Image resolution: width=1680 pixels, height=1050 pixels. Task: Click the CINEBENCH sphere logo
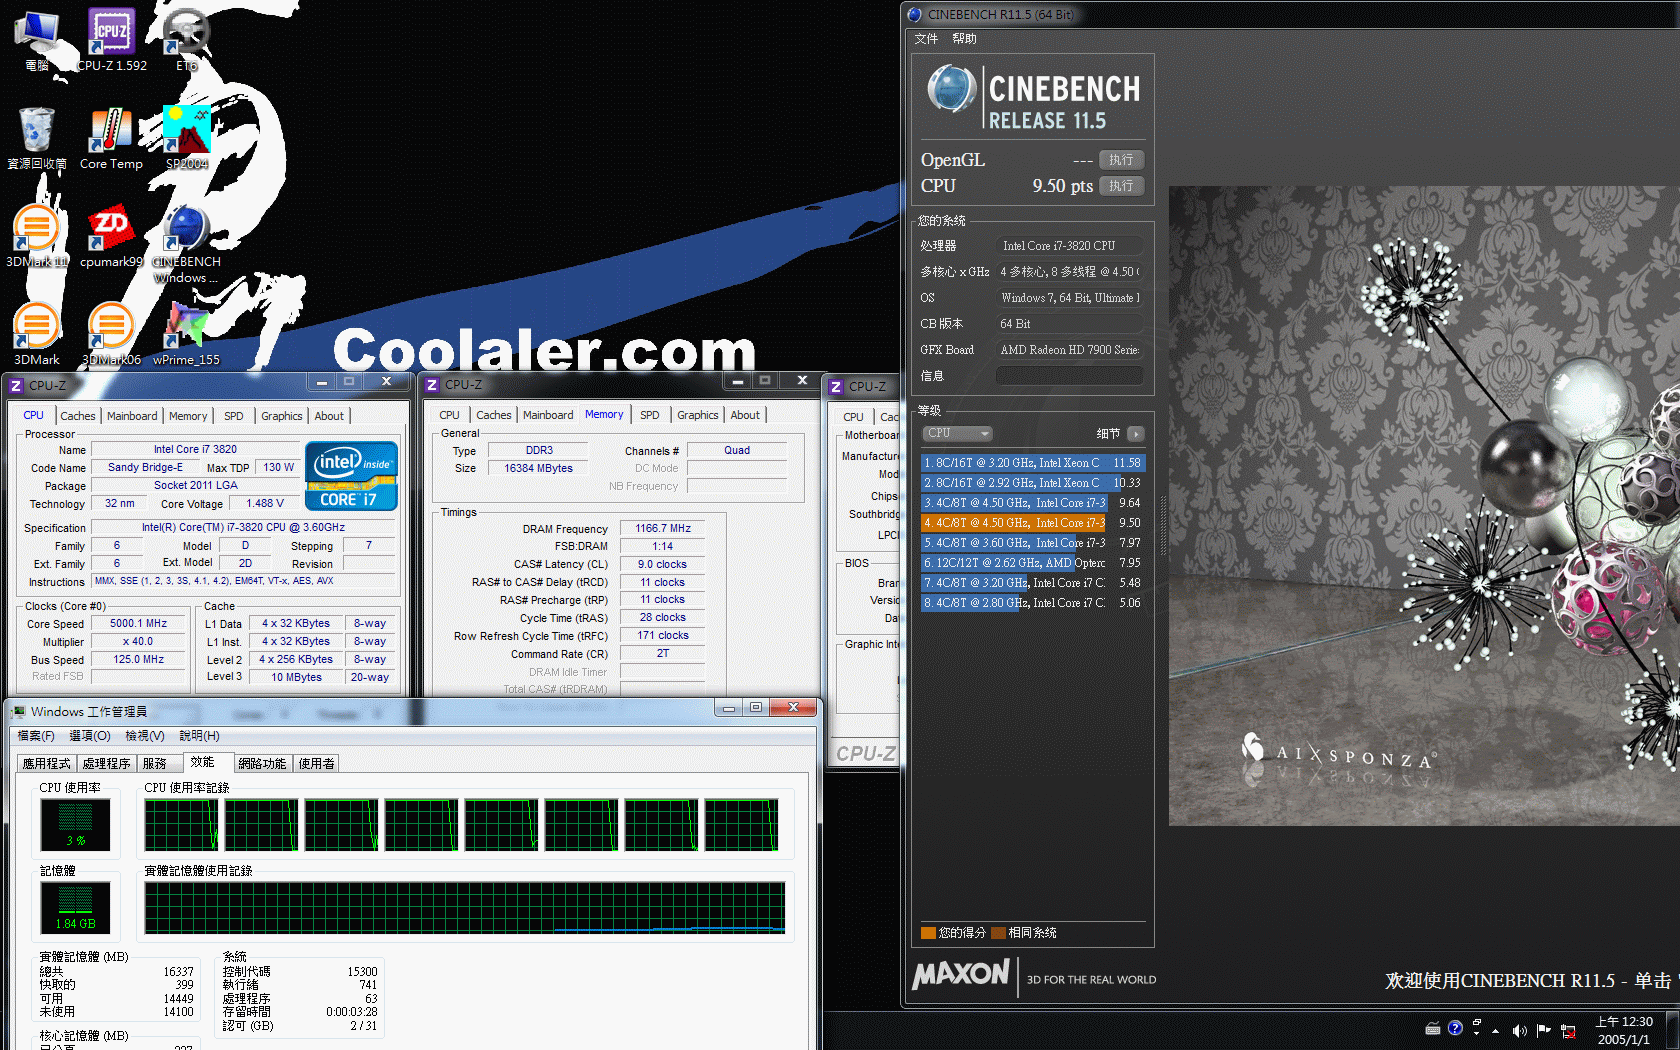pyautogui.click(x=951, y=89)
